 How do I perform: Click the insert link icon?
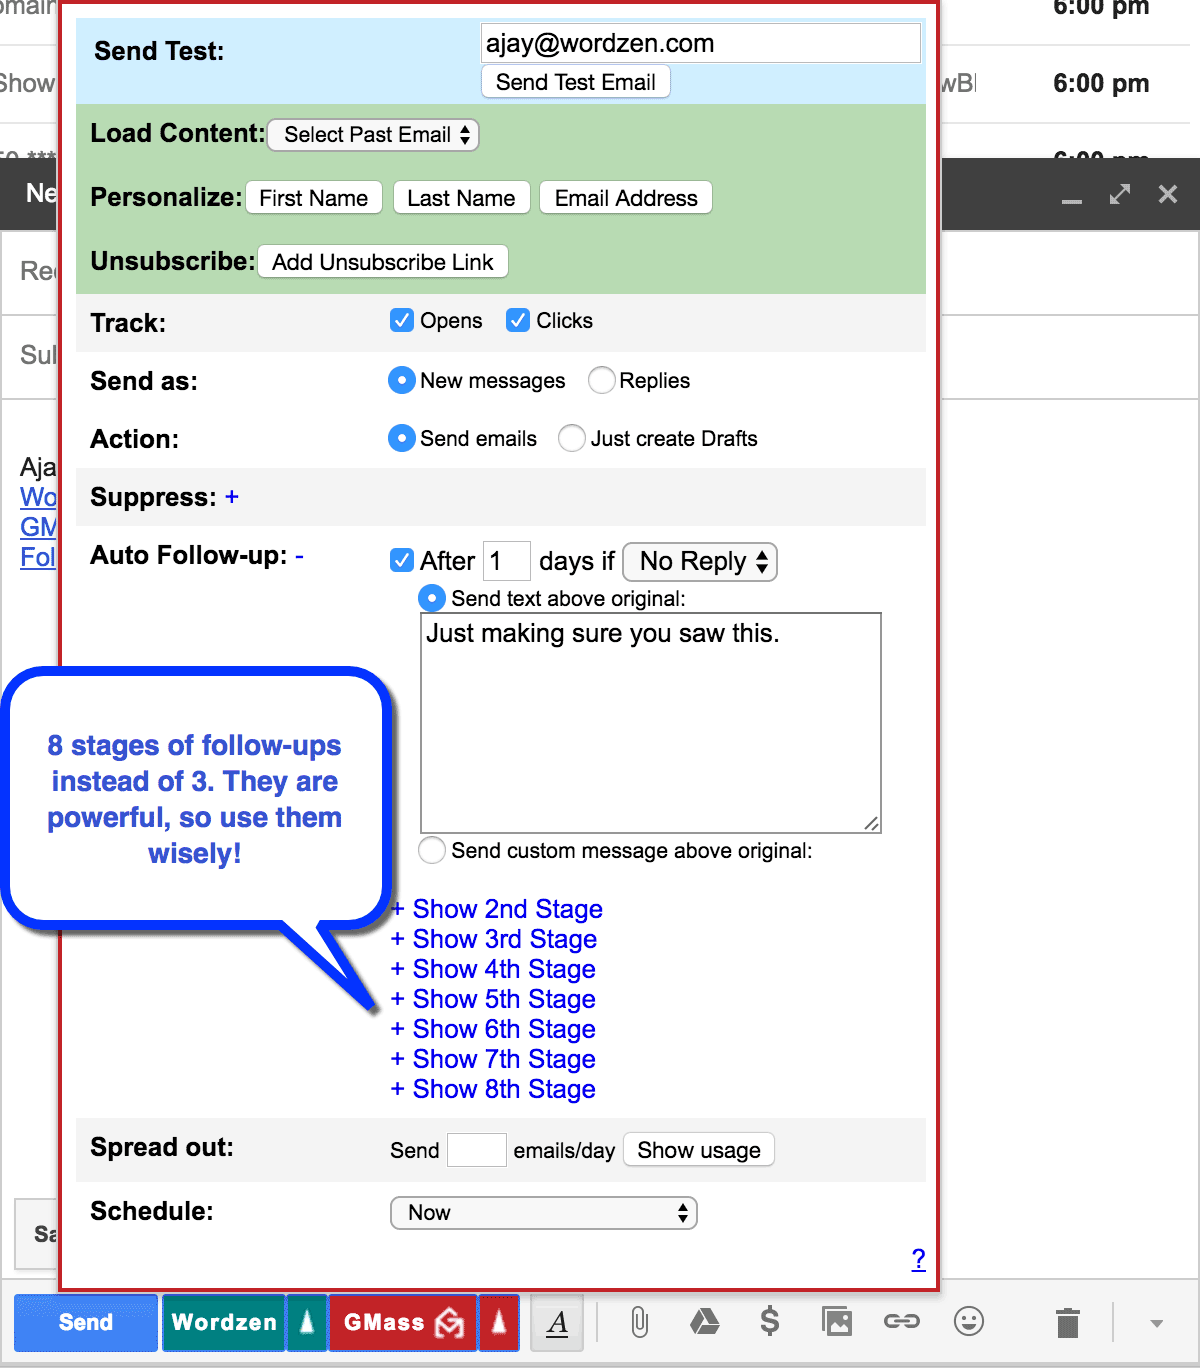tap(901, 1322)
